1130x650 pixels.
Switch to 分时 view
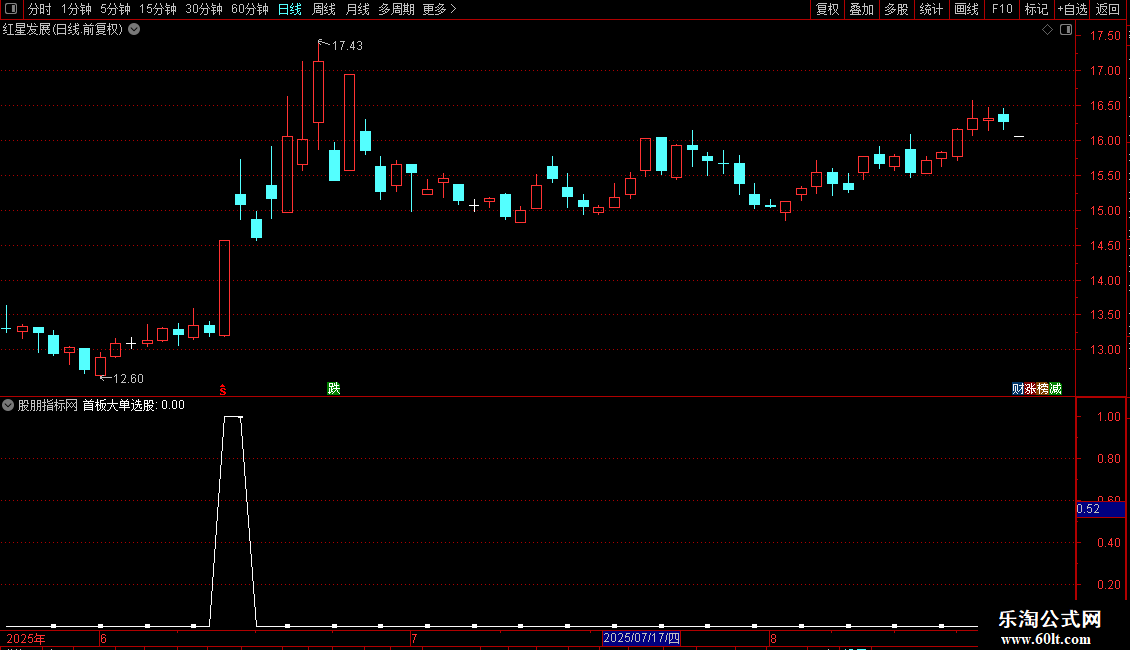tap(40, 9)
